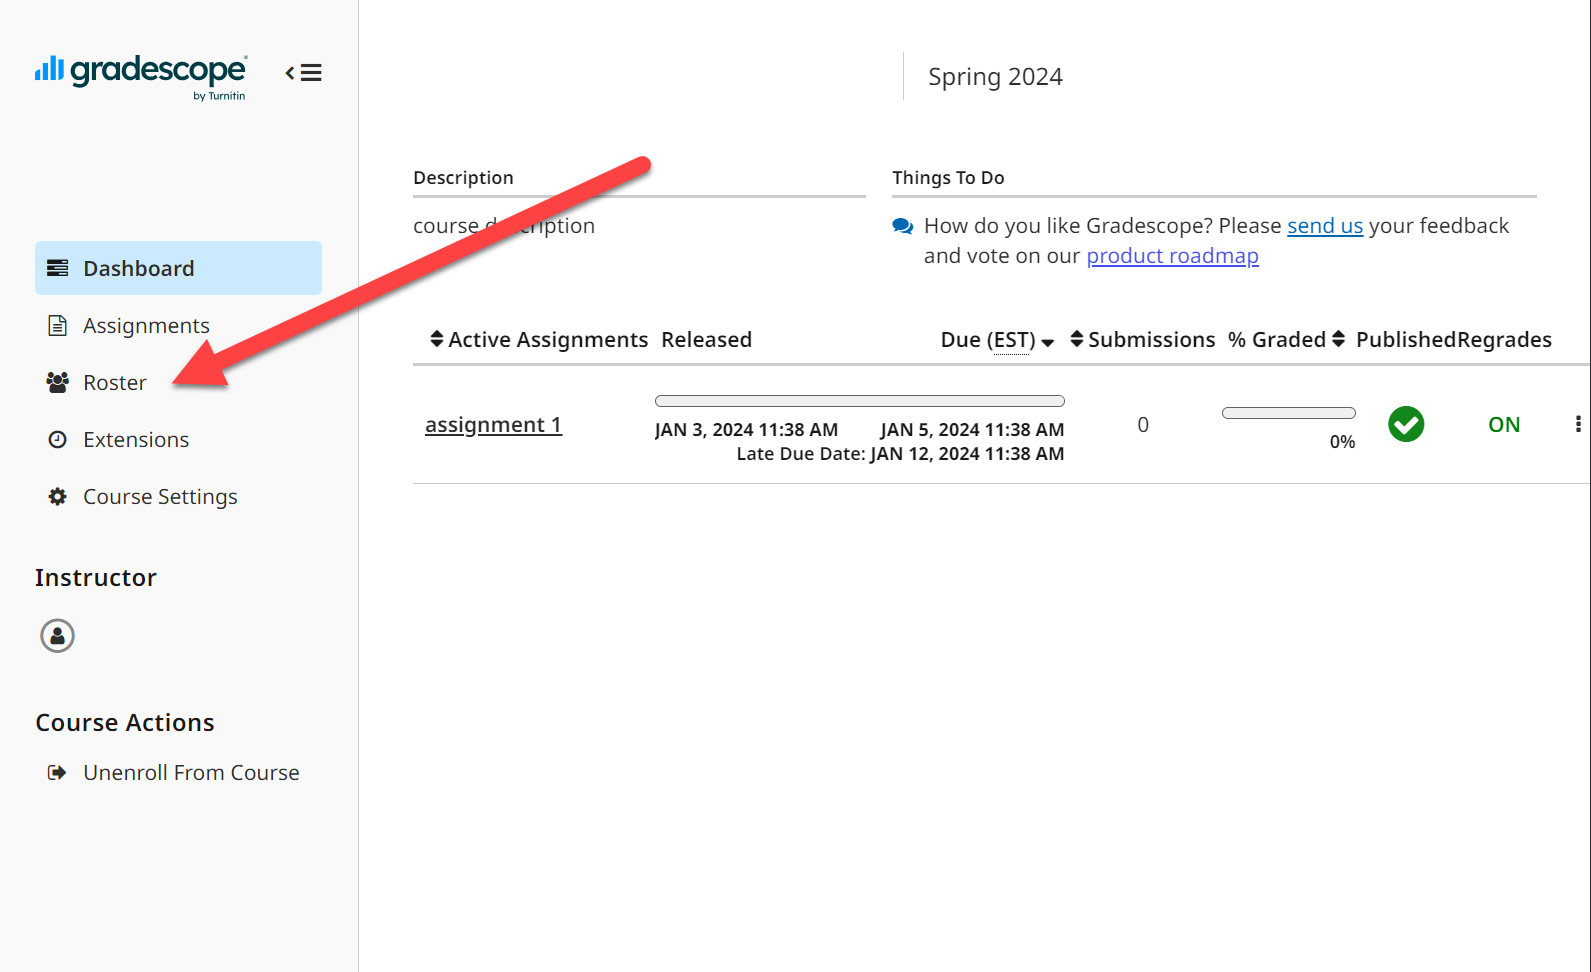This screenshot has height=972, width=1591.
Task: Click the Assignments document icon
Action: point(58,325)
